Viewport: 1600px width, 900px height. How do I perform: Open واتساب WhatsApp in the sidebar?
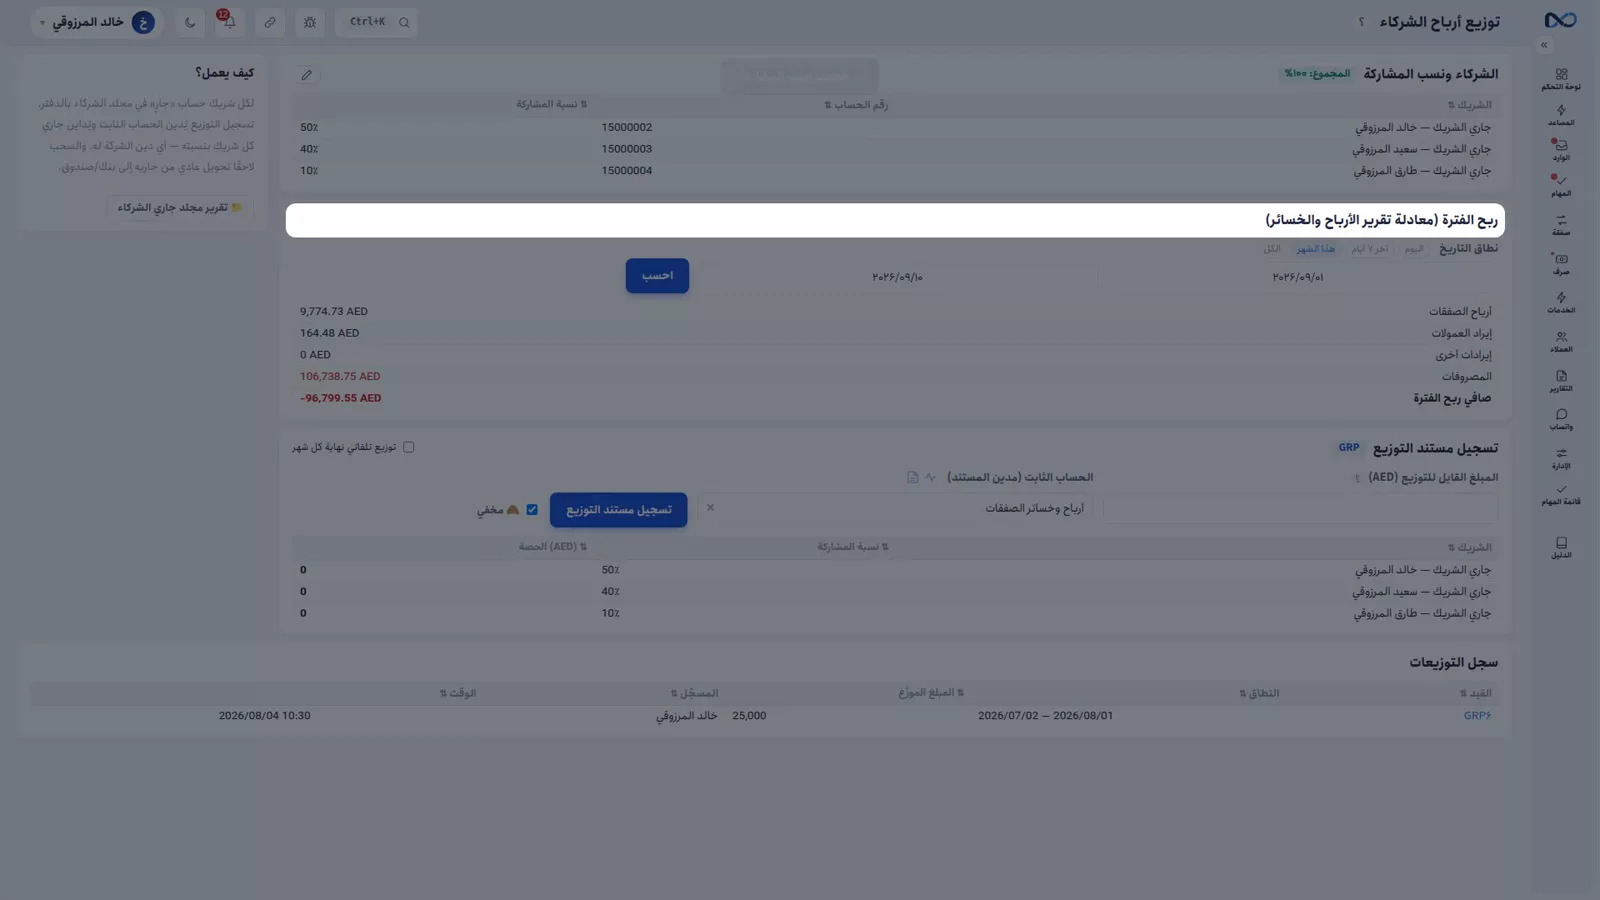(1561, 419)
